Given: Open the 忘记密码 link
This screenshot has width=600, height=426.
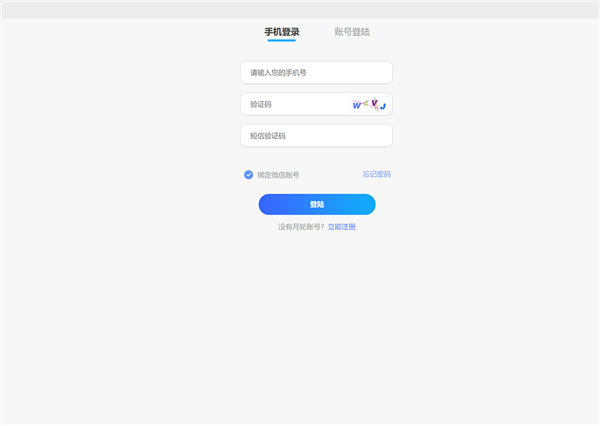Looking at the screenshot, I should point(376,174).
